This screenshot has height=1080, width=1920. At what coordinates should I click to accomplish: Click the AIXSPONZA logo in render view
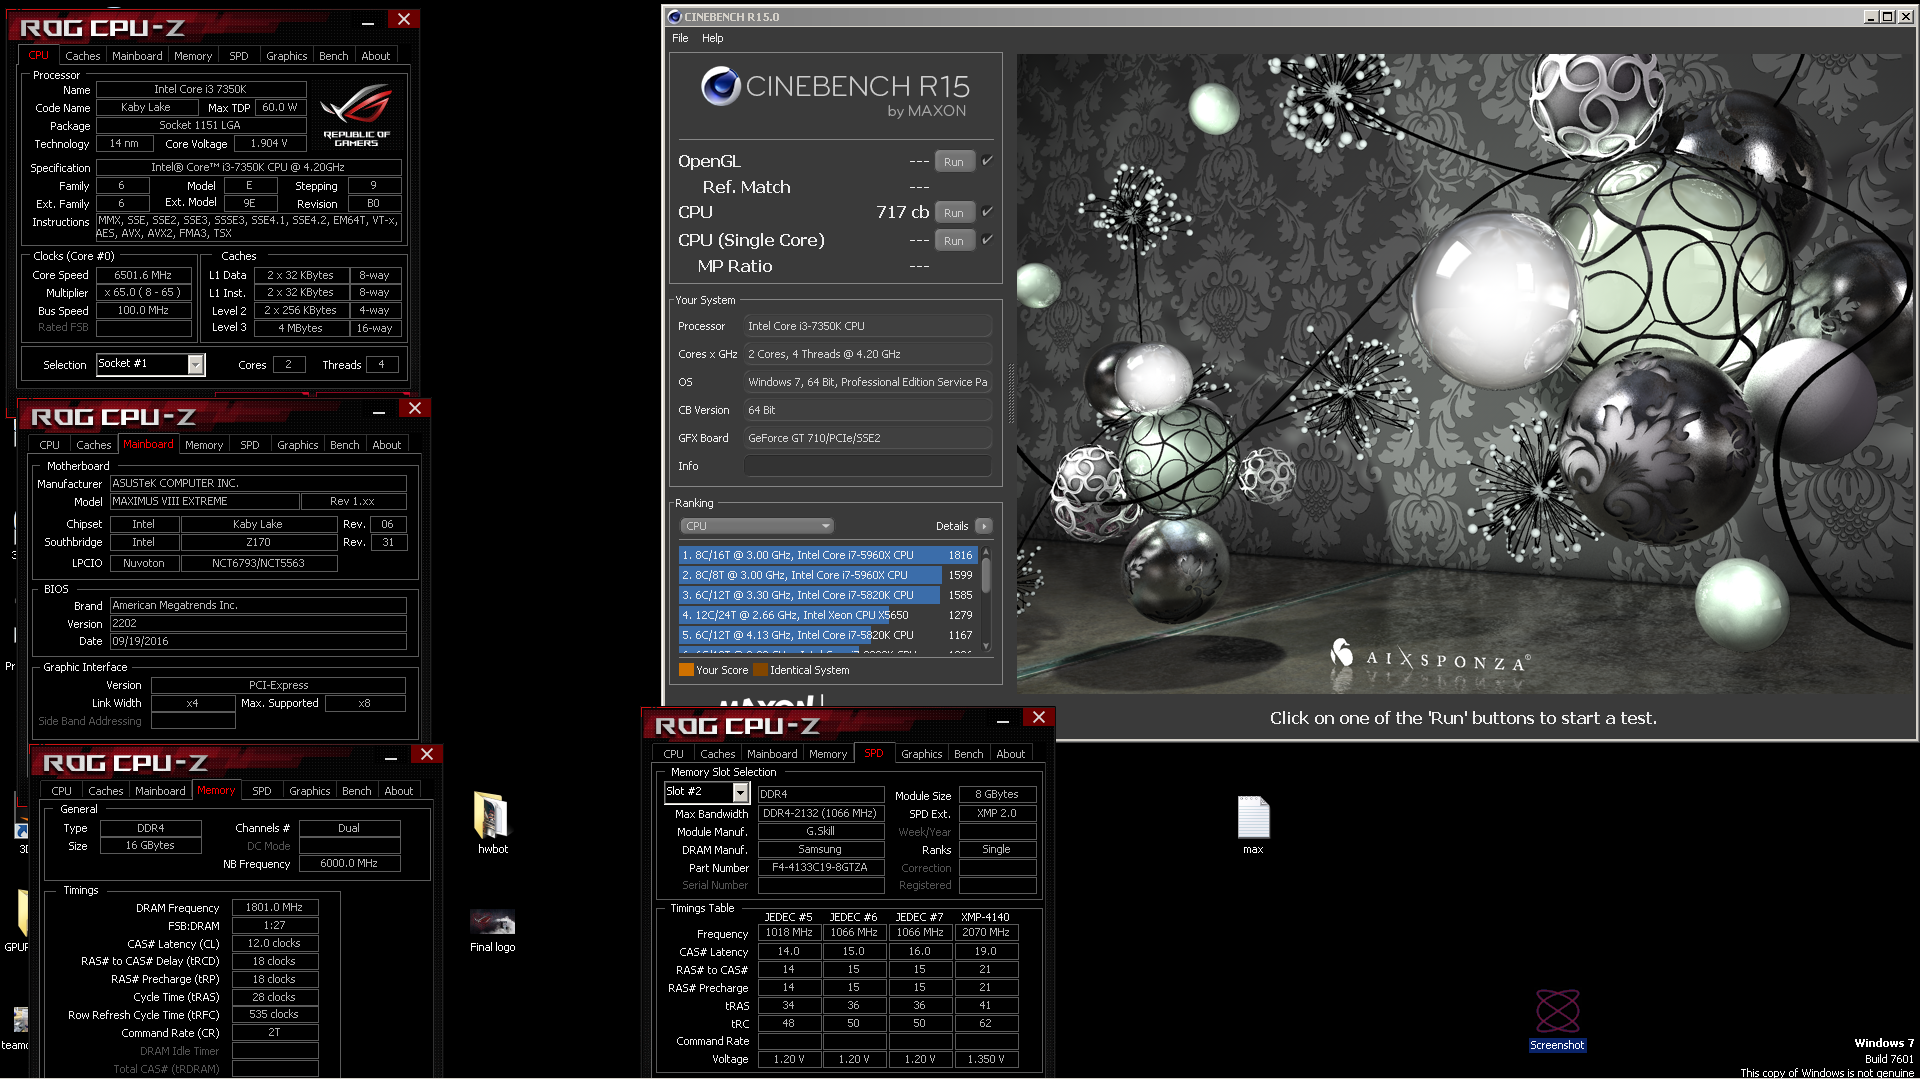pos(1429,658)
